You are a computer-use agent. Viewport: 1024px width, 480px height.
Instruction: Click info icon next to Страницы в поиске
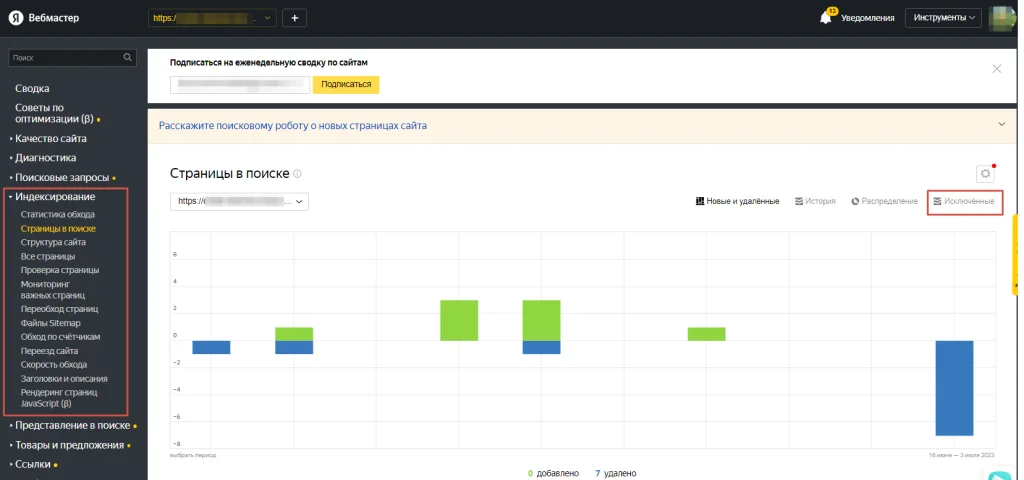coord(297,174)
